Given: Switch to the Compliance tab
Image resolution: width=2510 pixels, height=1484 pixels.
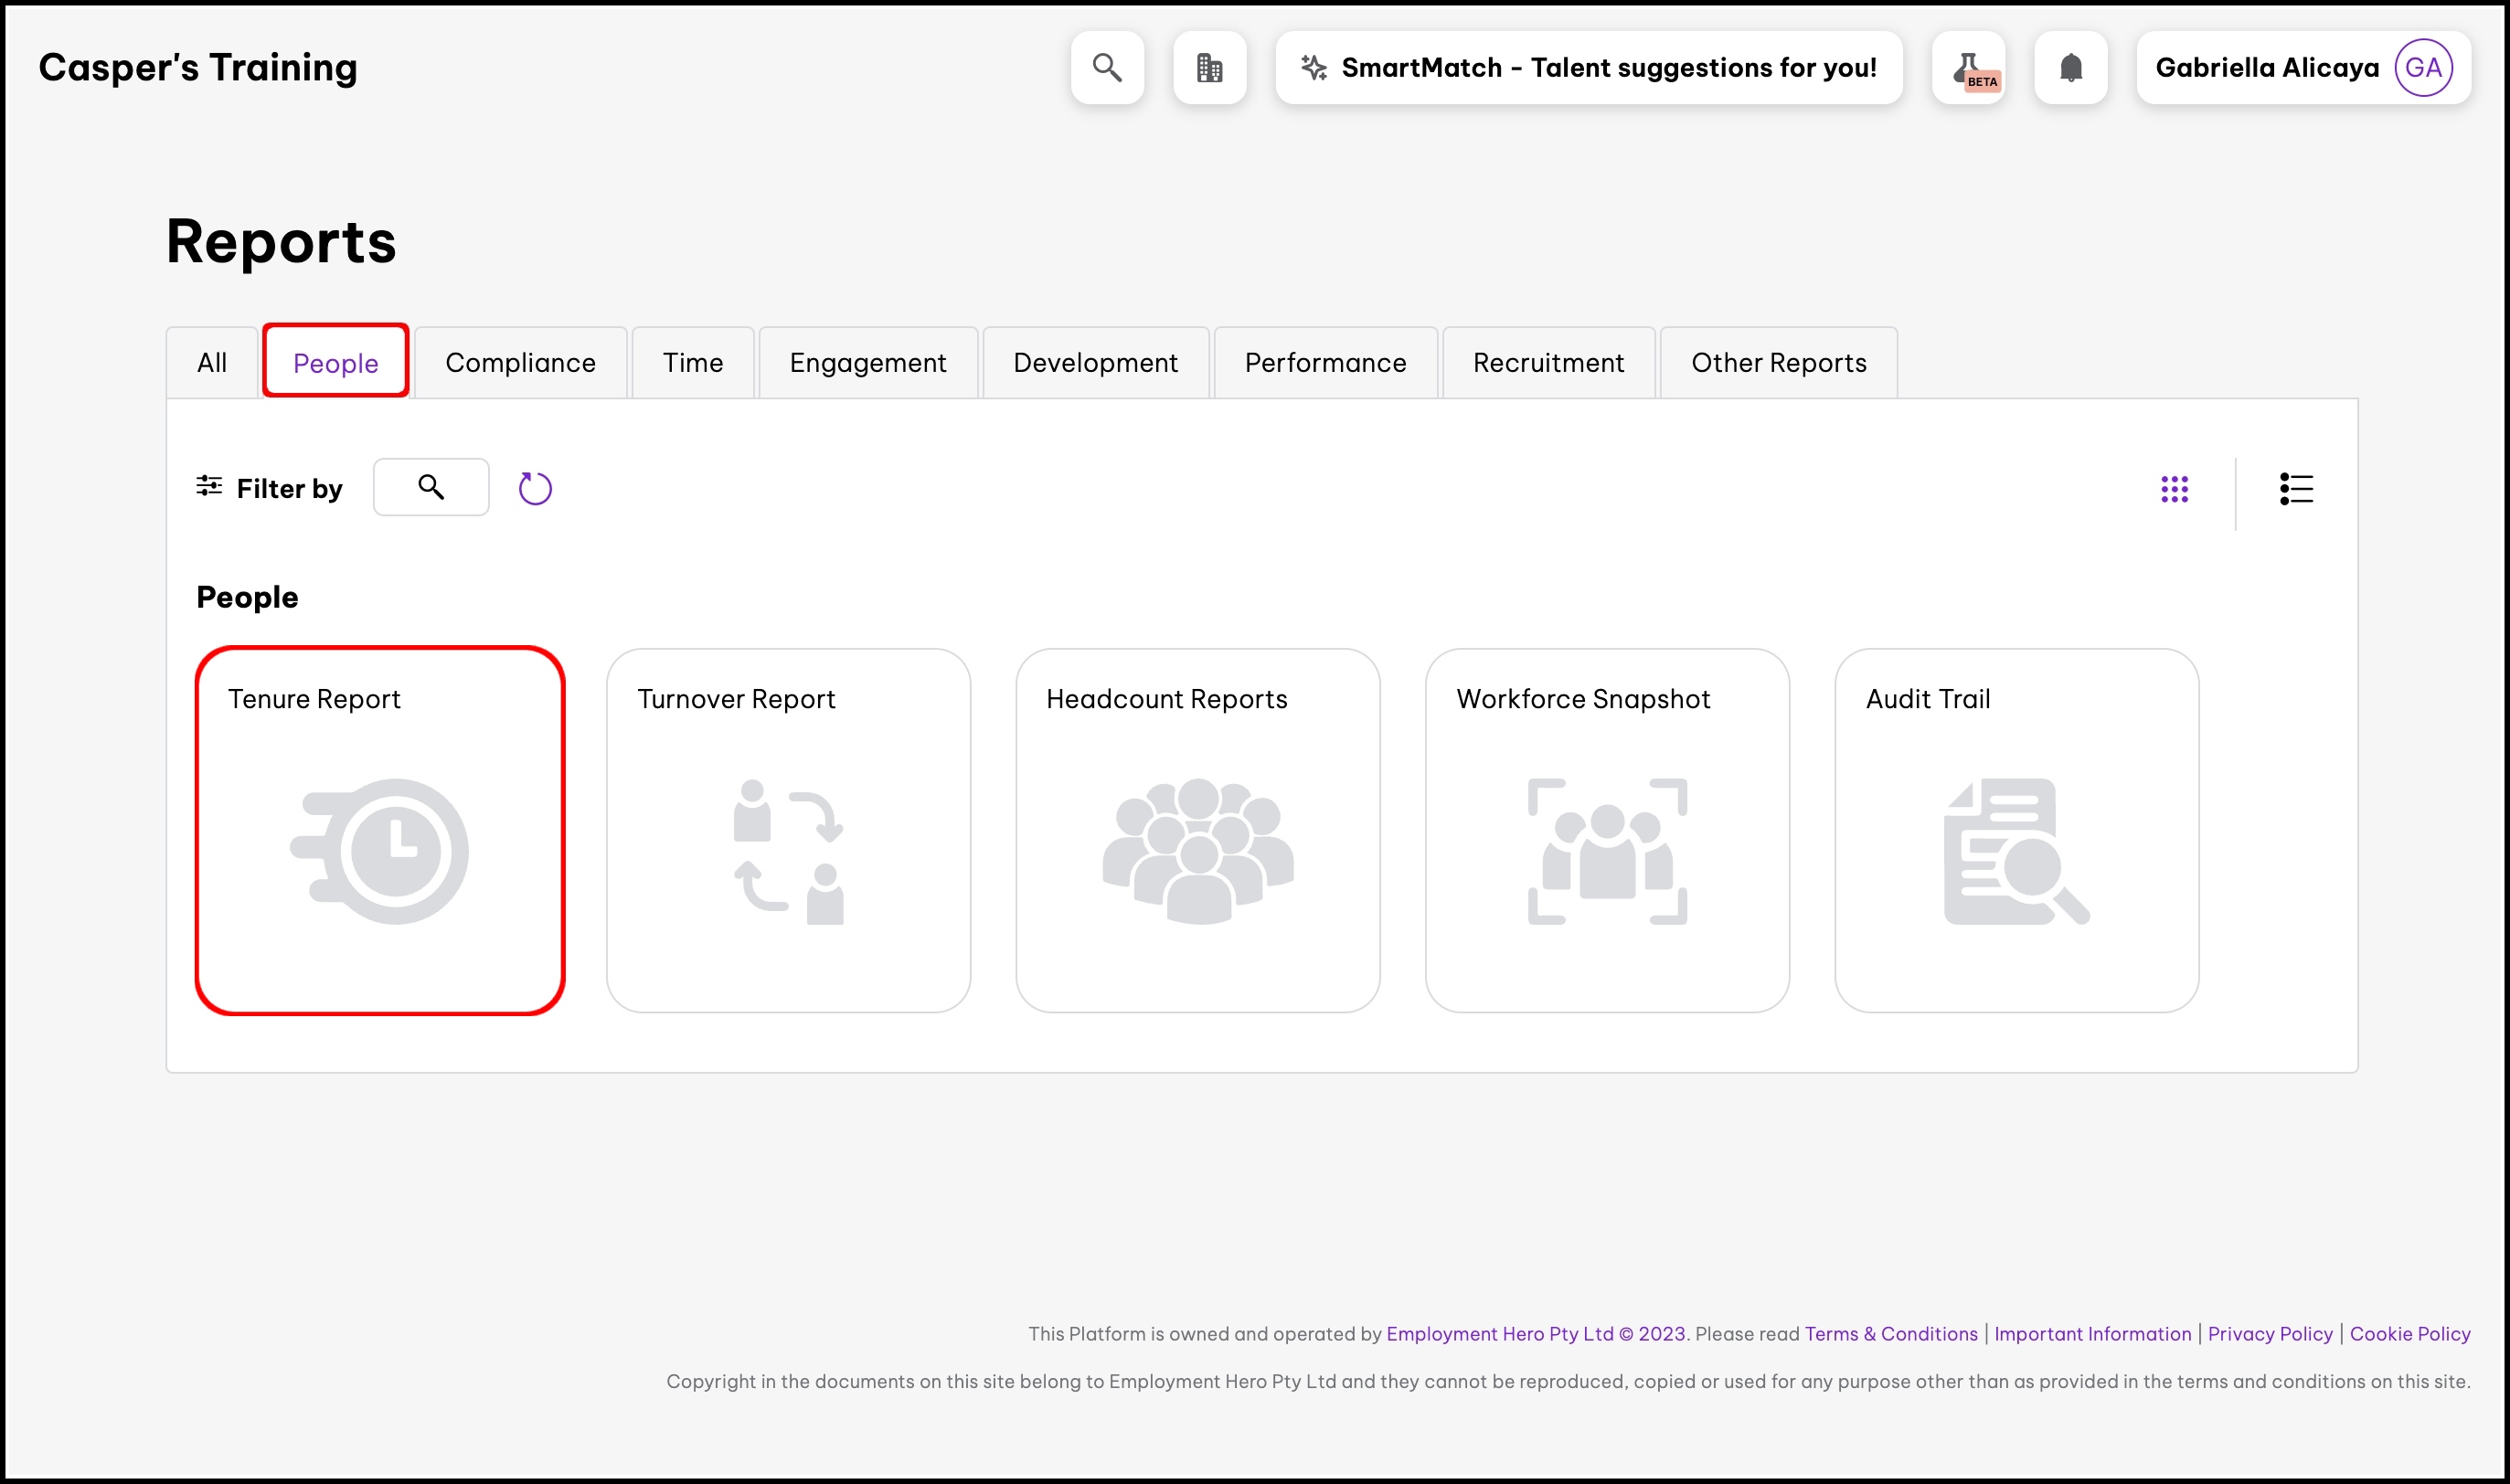Looking at the screenshot, I should click(521, 362).
